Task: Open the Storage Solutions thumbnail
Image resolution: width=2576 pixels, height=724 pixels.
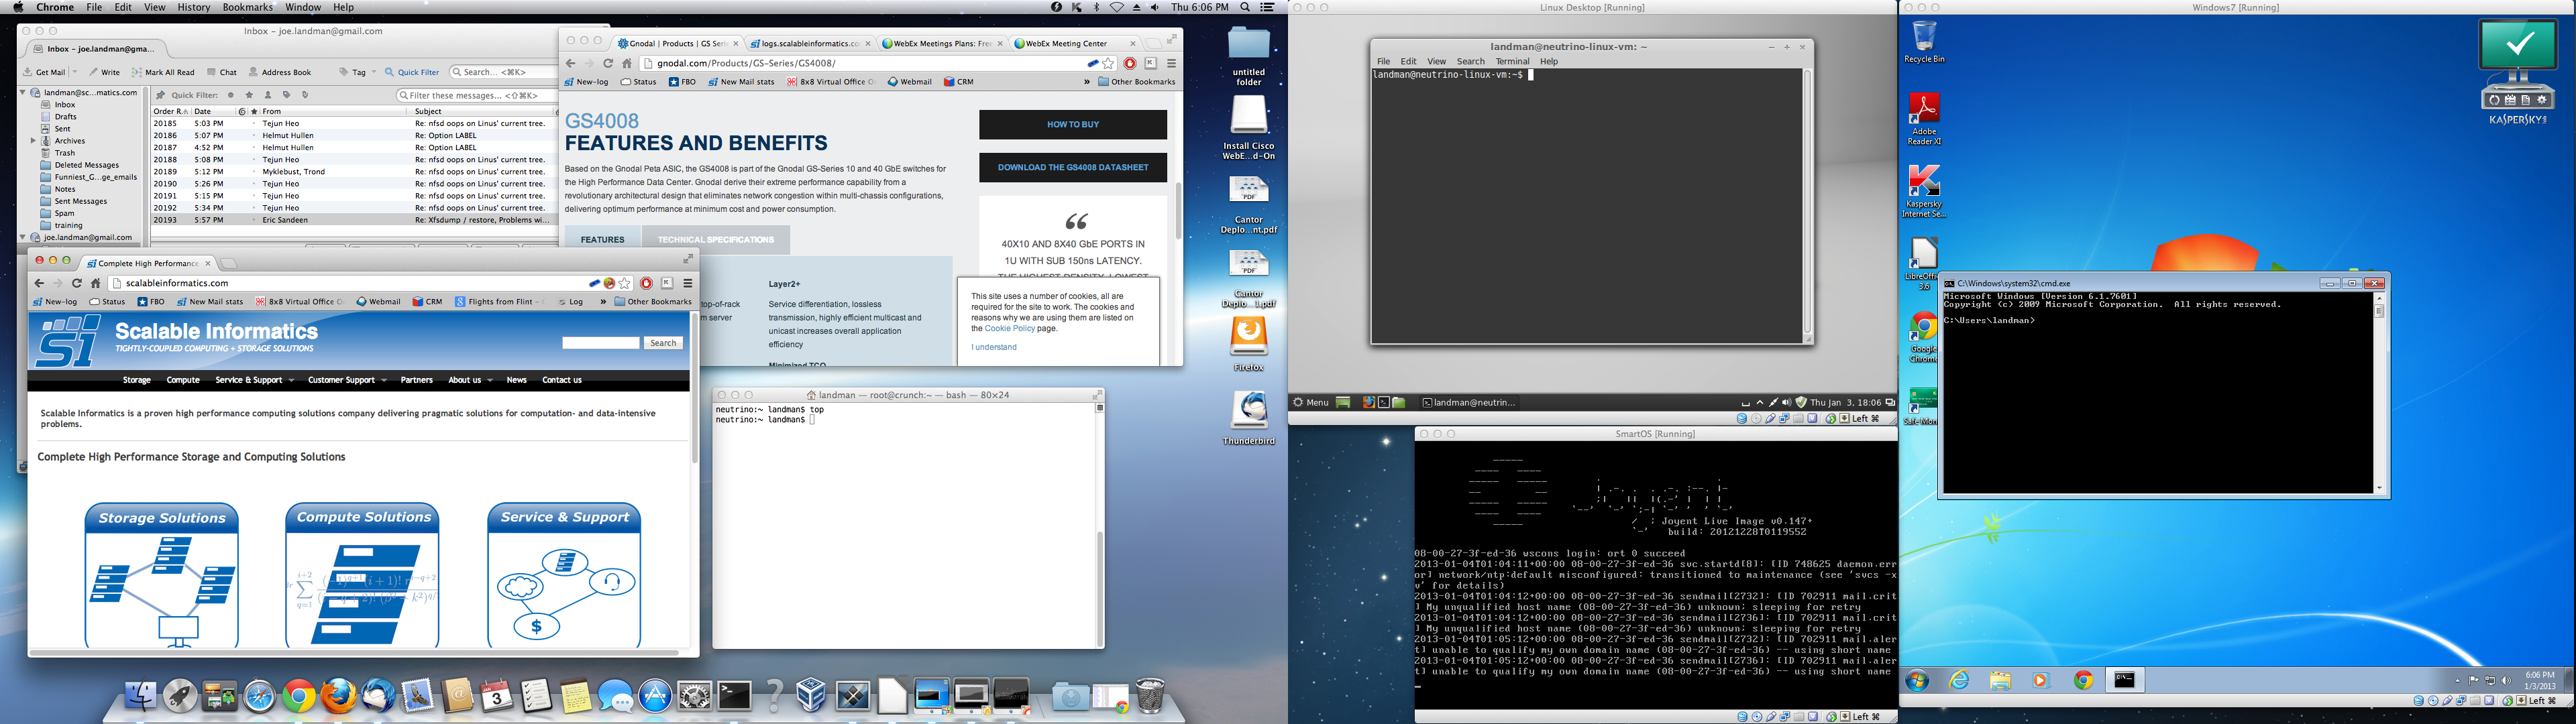Action: tap(162, 576)
